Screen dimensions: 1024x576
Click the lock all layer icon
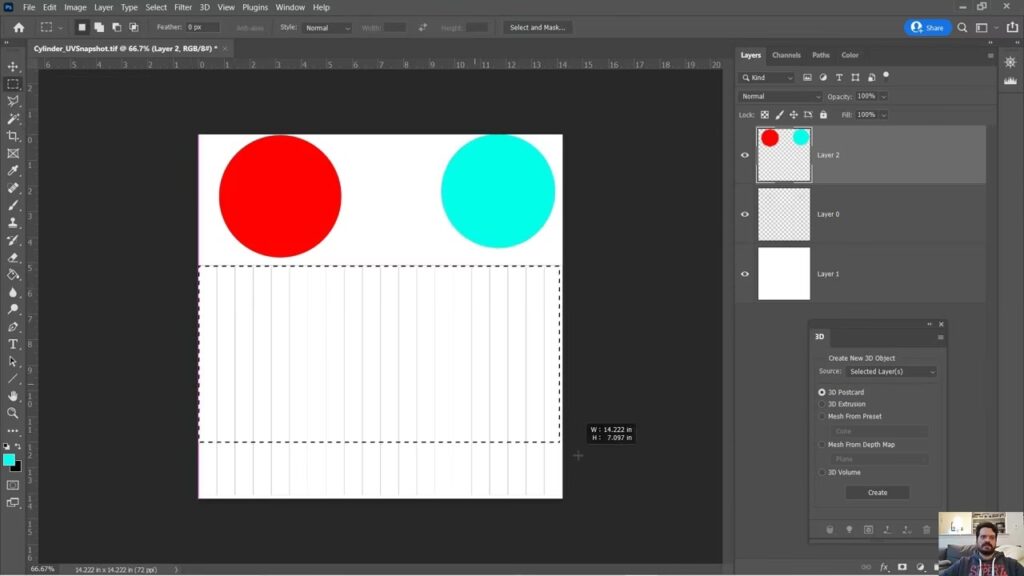tap(820, 115)
